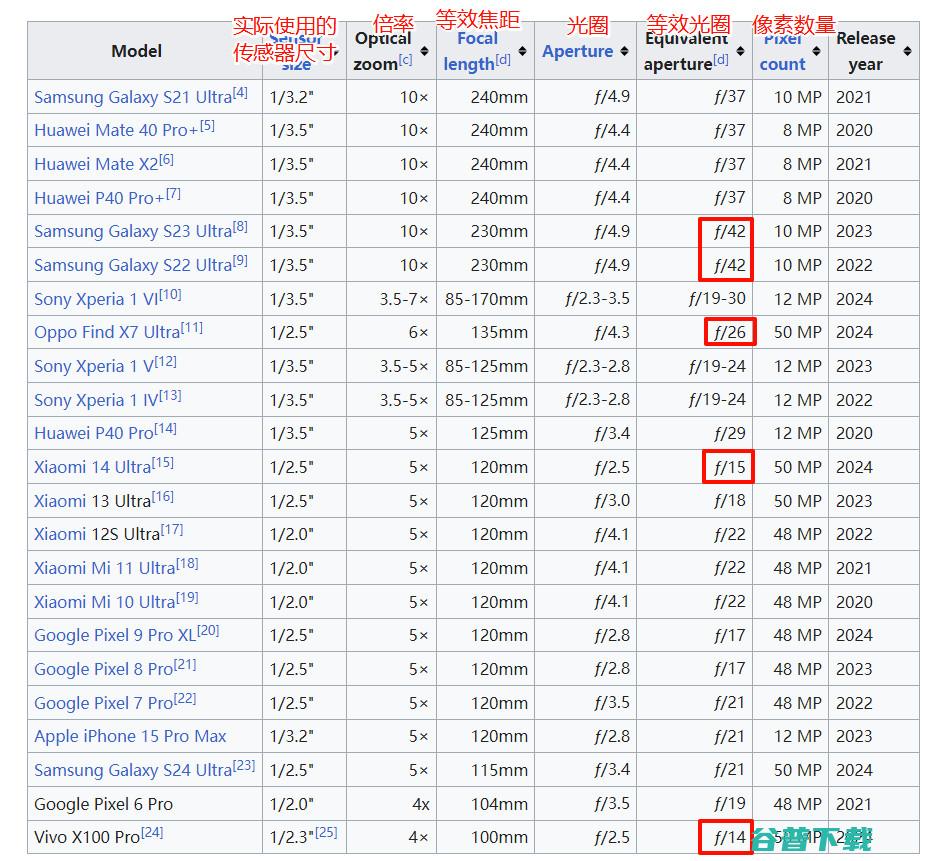Open Samsung Galaxy S24 Ultra link

133,770
